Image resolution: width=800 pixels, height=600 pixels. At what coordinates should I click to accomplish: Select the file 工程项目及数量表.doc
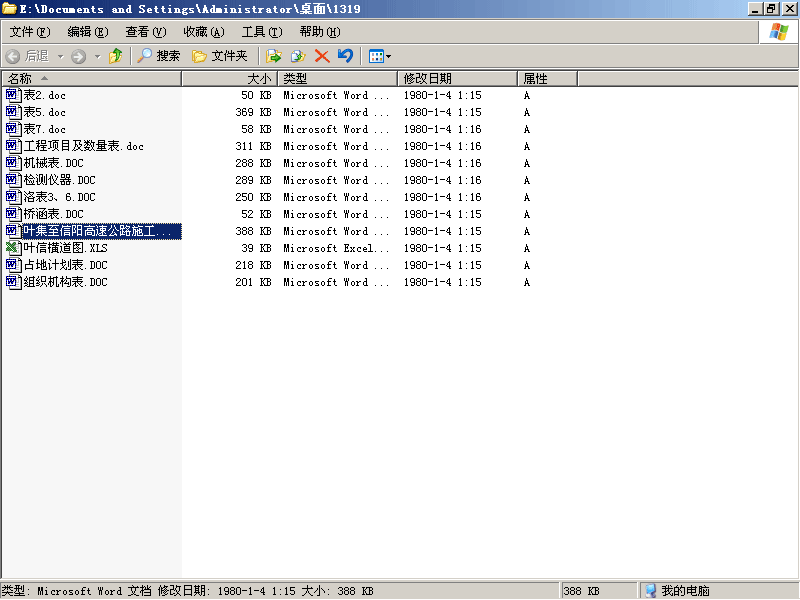[x=75, y=146]
